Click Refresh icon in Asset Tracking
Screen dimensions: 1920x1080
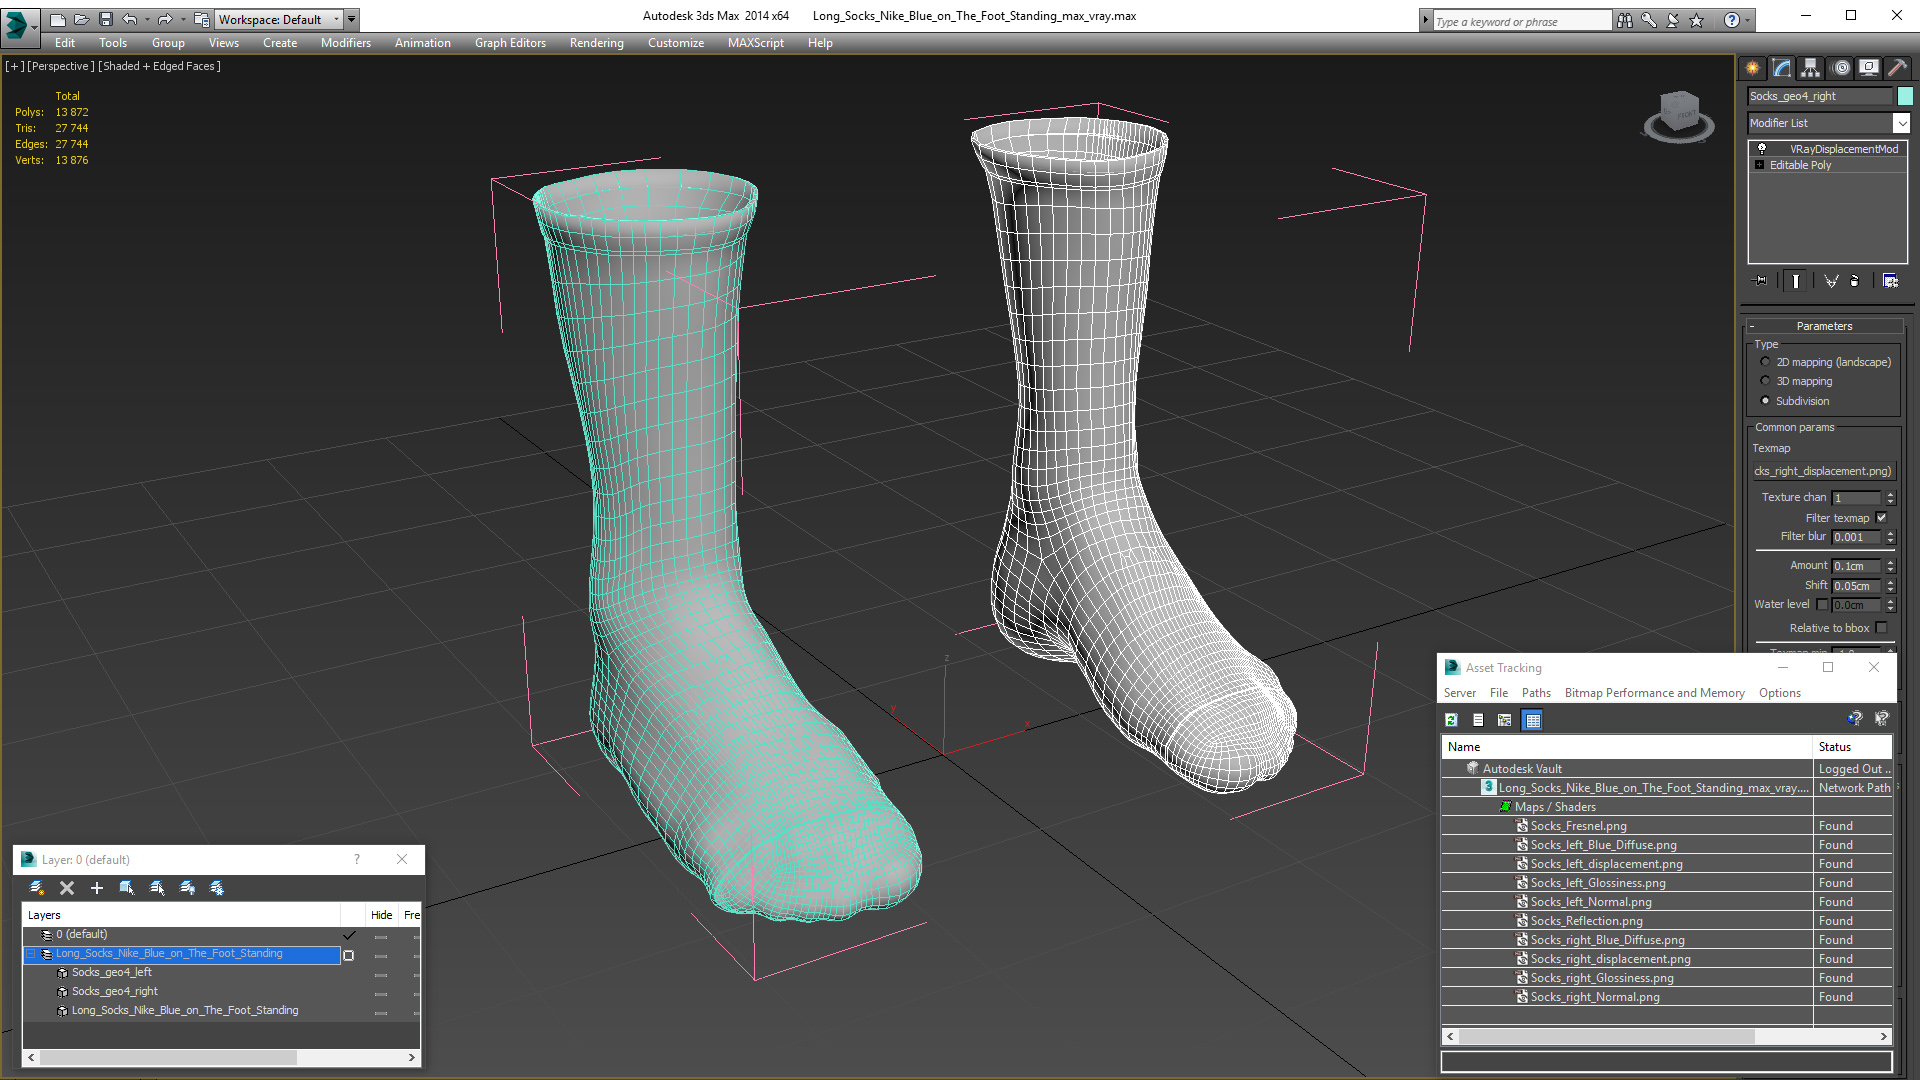click(1451, 719)
